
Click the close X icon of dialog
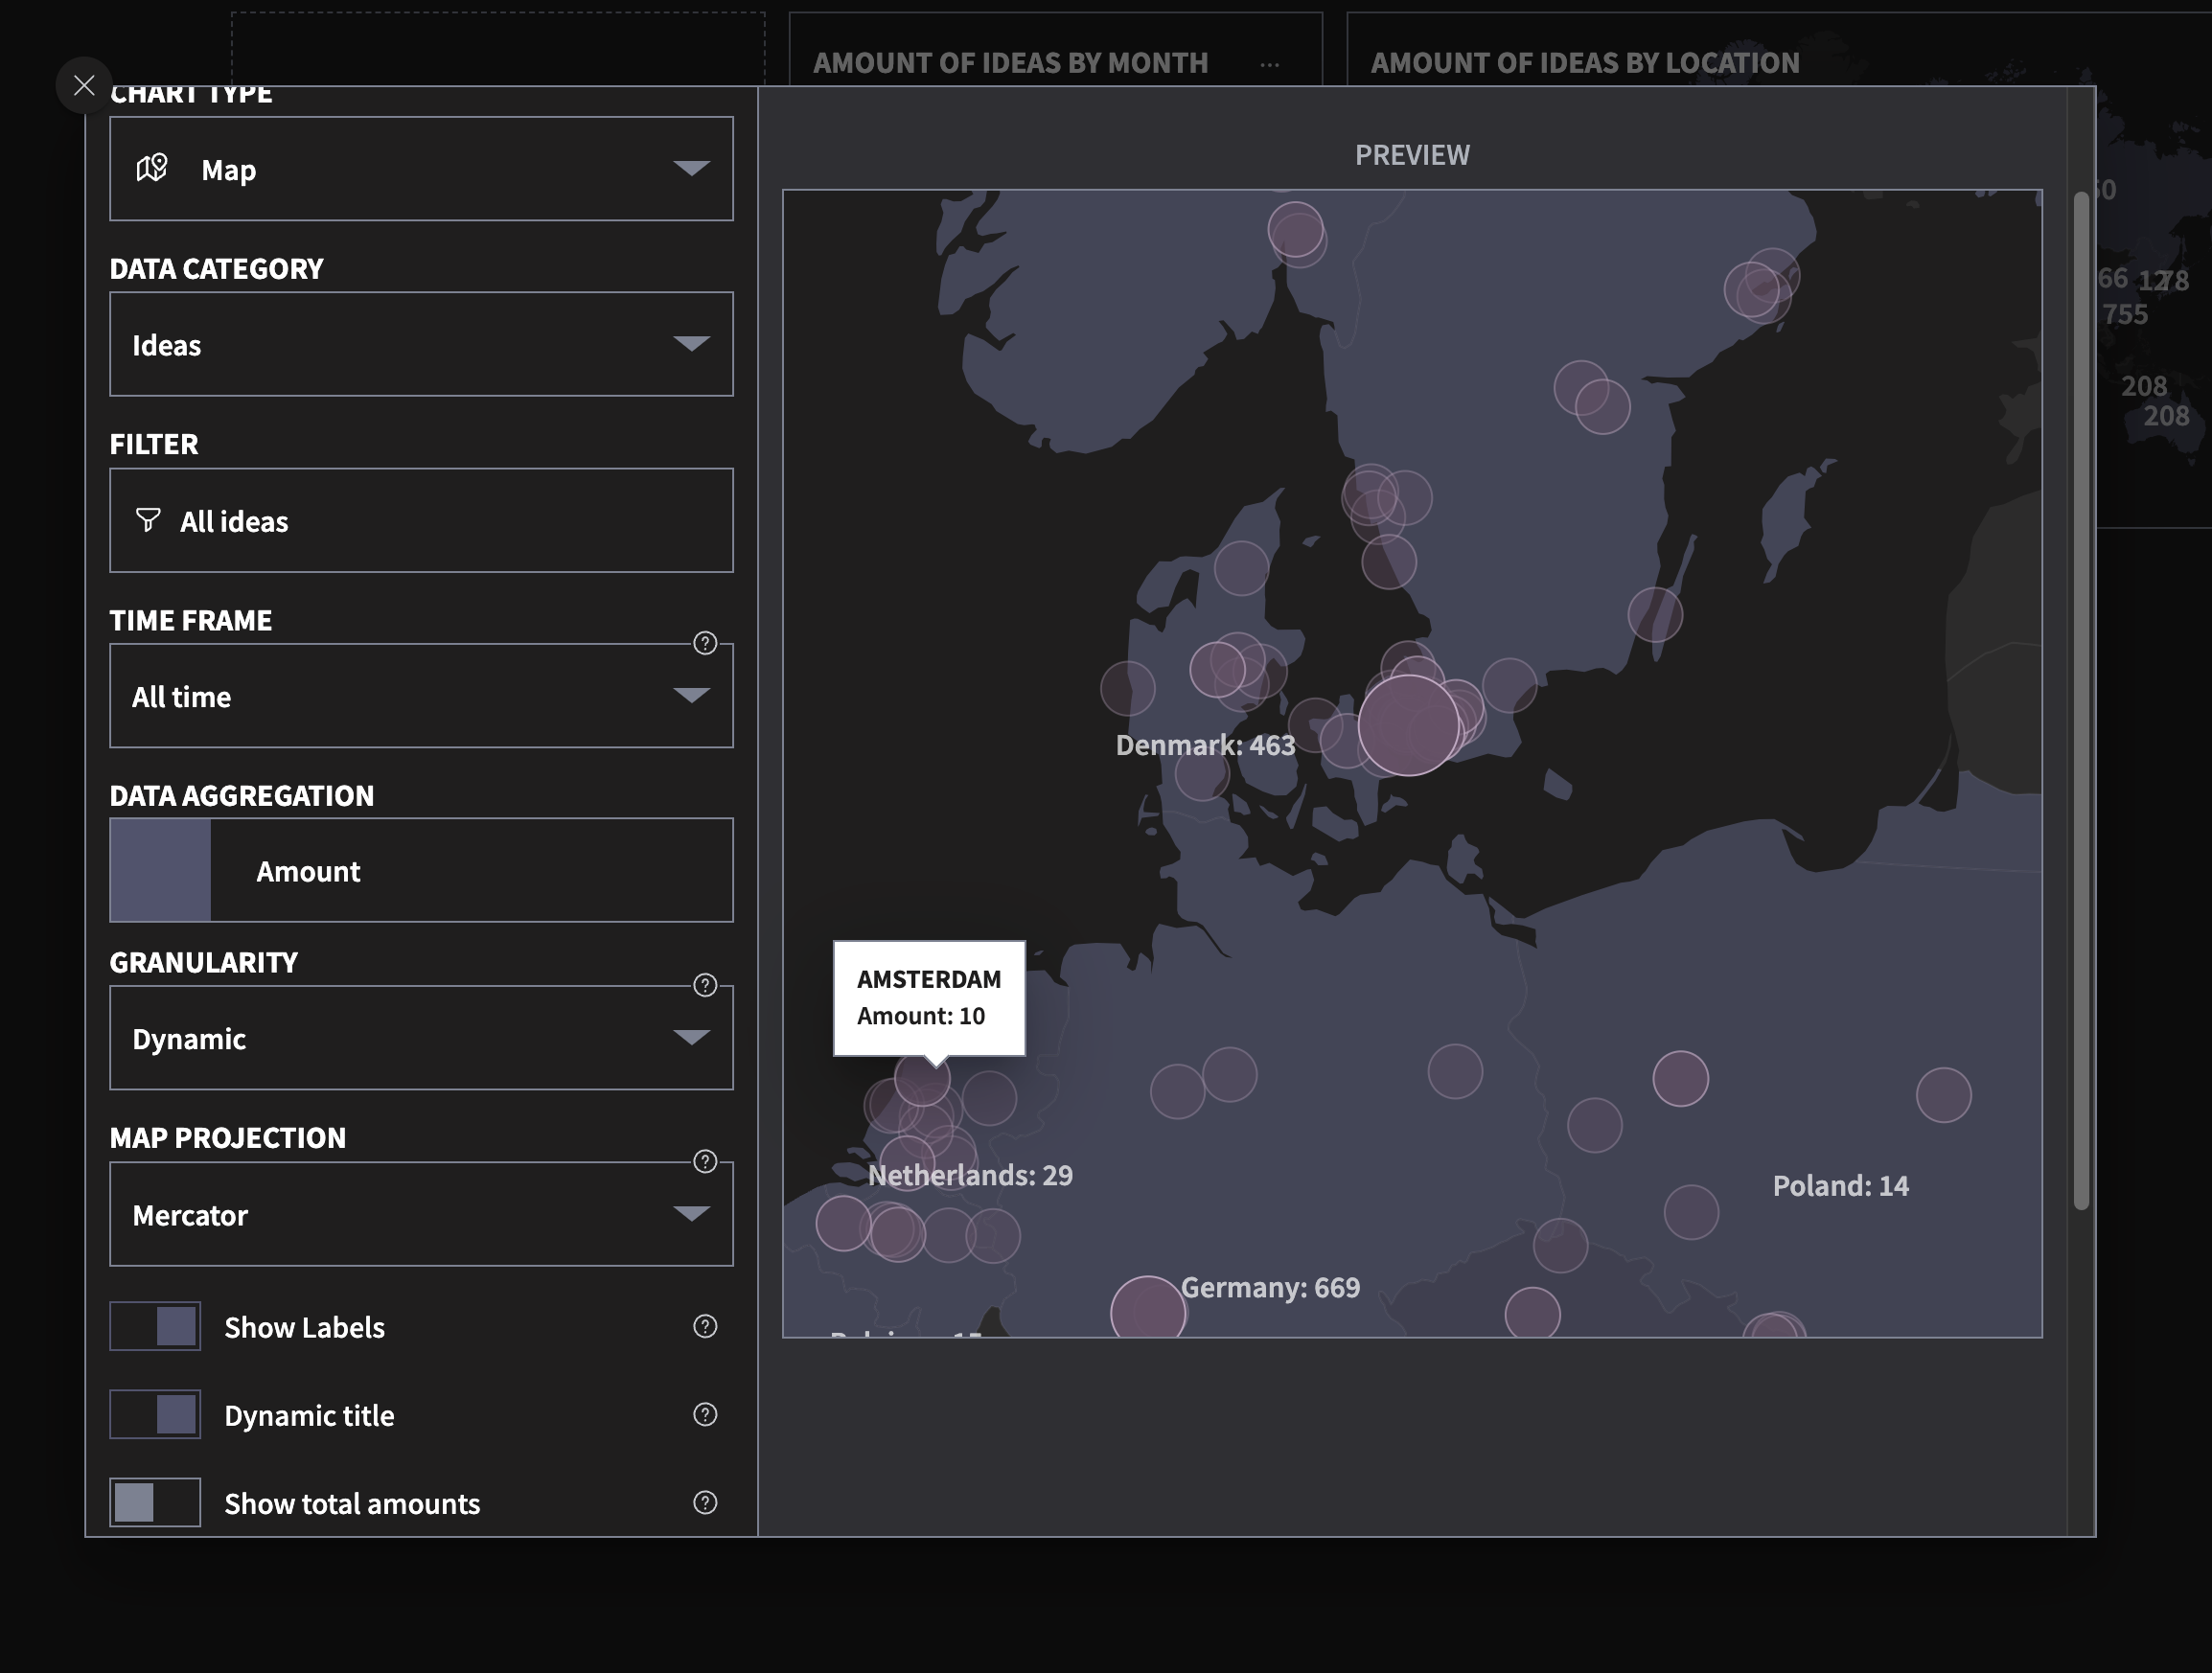click(x=84, y=86)
